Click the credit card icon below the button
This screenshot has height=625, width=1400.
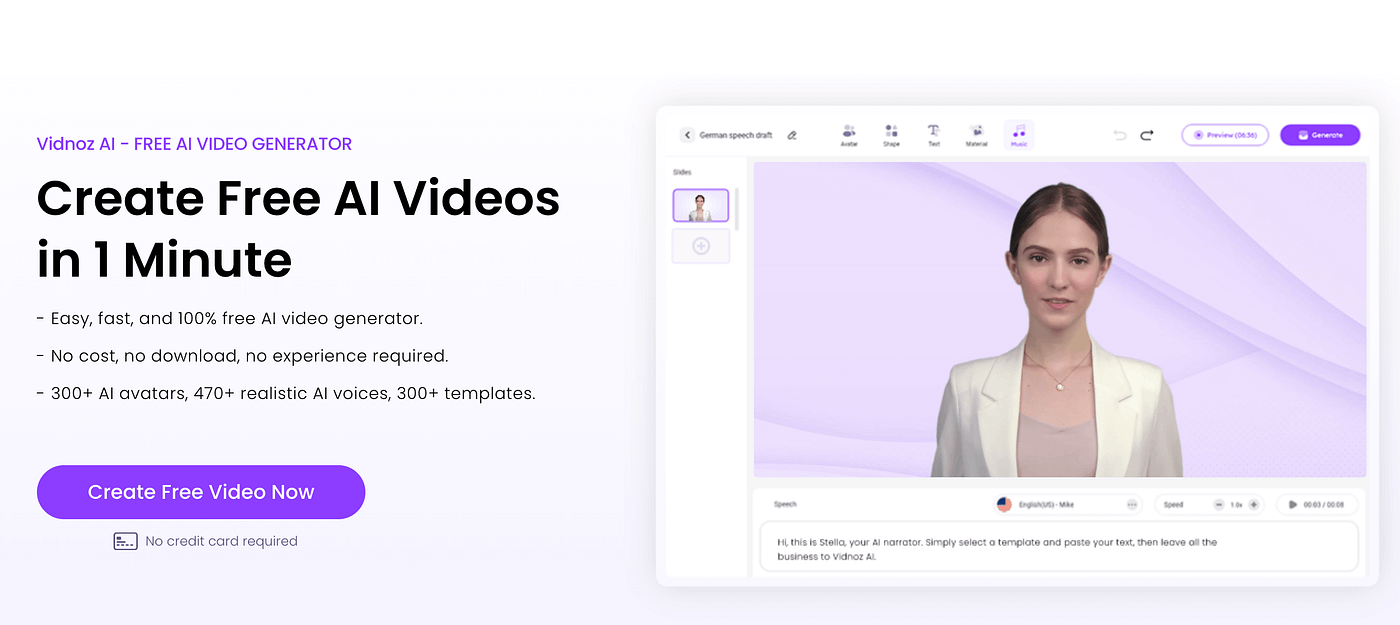pos(125,541)
